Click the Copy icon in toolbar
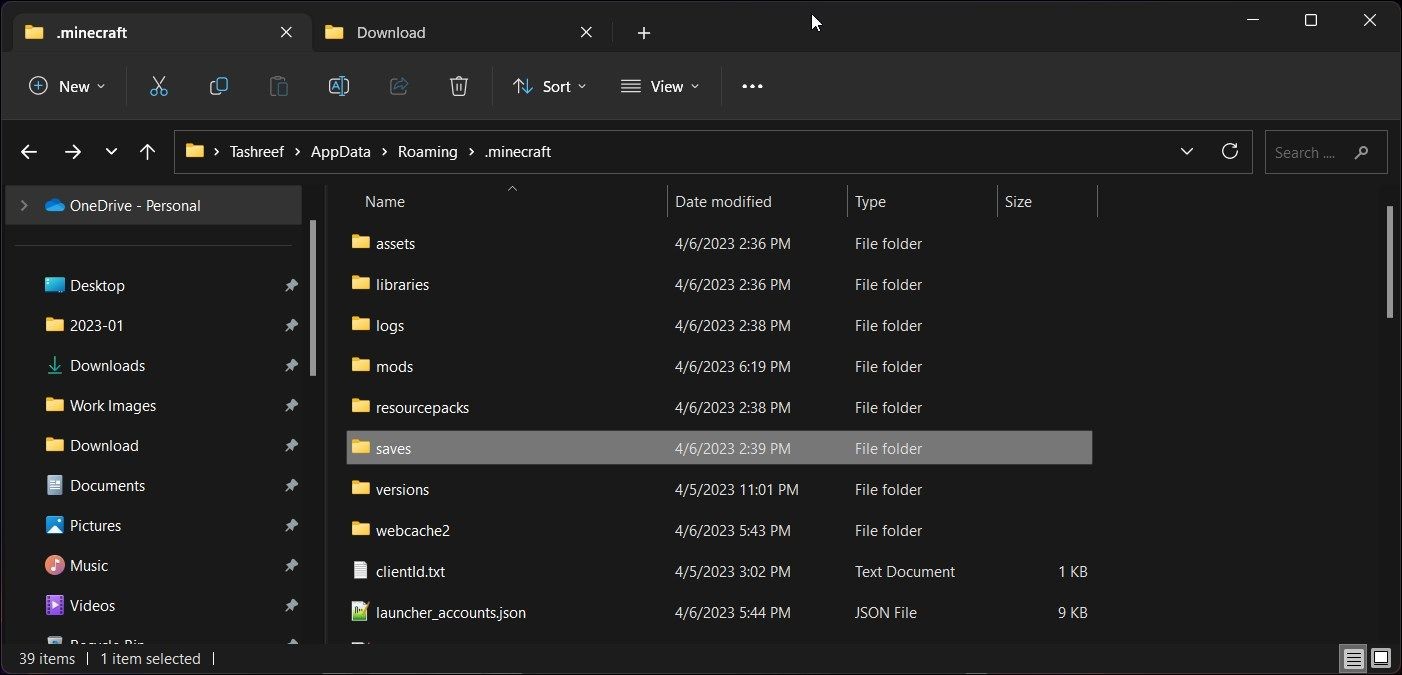The height and width of the screenshot is (675, 1402). (x=219, y=87)
